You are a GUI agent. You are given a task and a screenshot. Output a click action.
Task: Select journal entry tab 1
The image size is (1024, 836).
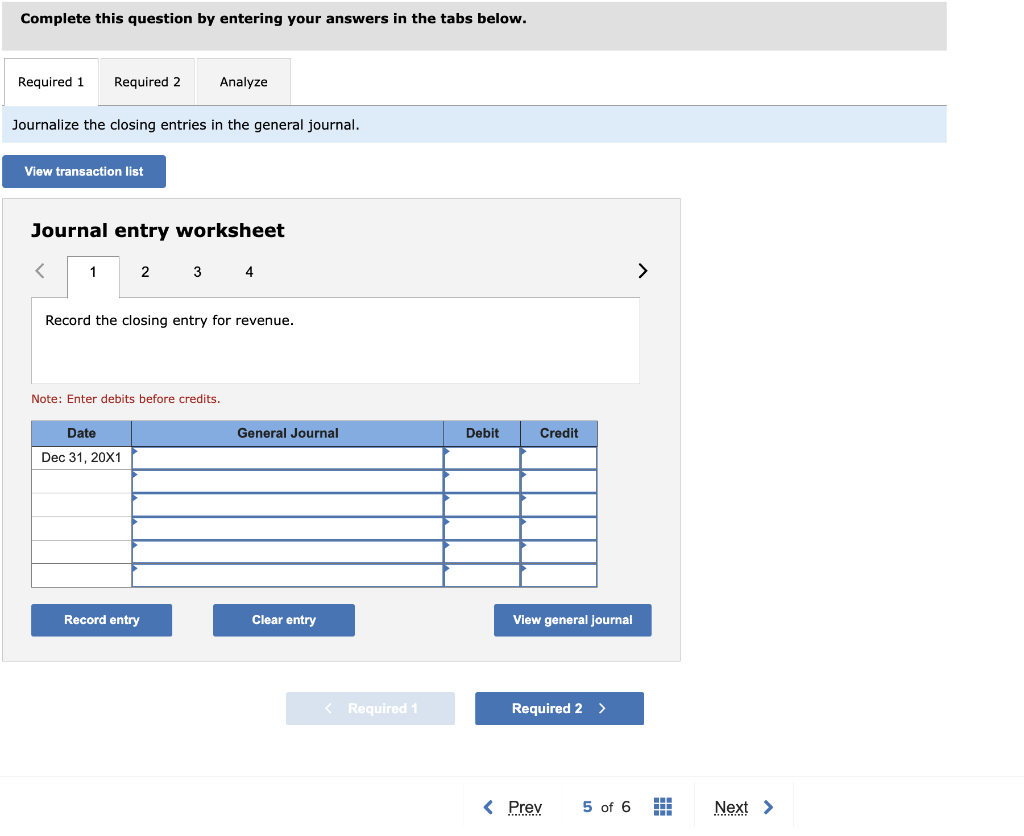(x=93, y=272)
